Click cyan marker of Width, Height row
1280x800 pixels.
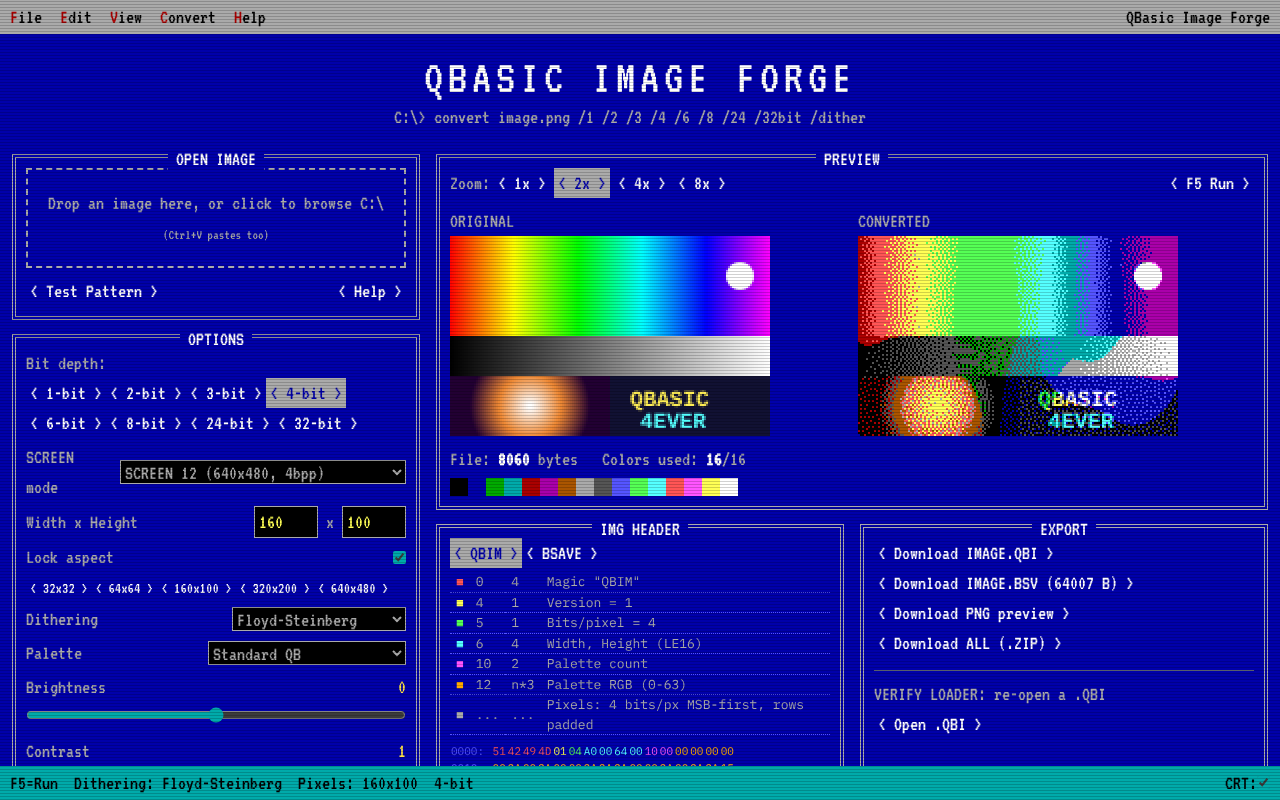(460, 644)
